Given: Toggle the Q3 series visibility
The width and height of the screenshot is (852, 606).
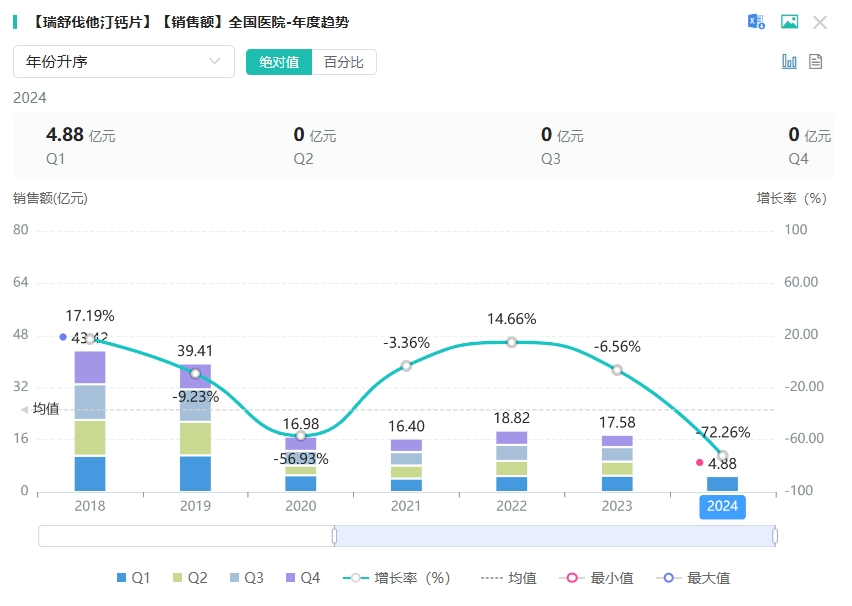Looking at the screenshot, I should point(245,578).
